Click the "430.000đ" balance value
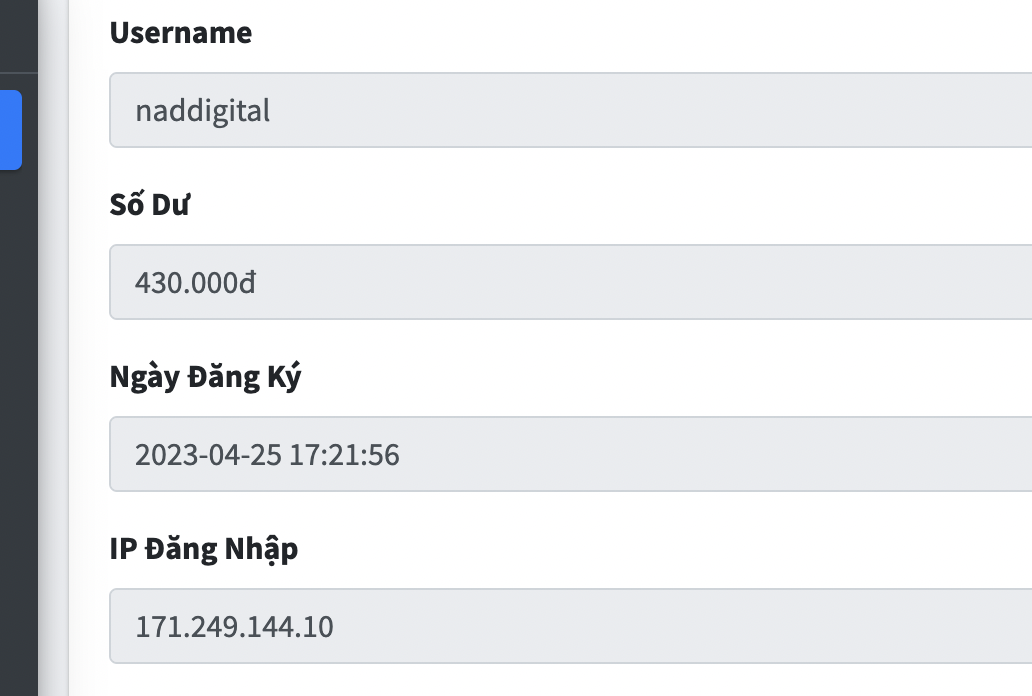The width and height of the screenshot is (1032, 696). pos(195,283)
